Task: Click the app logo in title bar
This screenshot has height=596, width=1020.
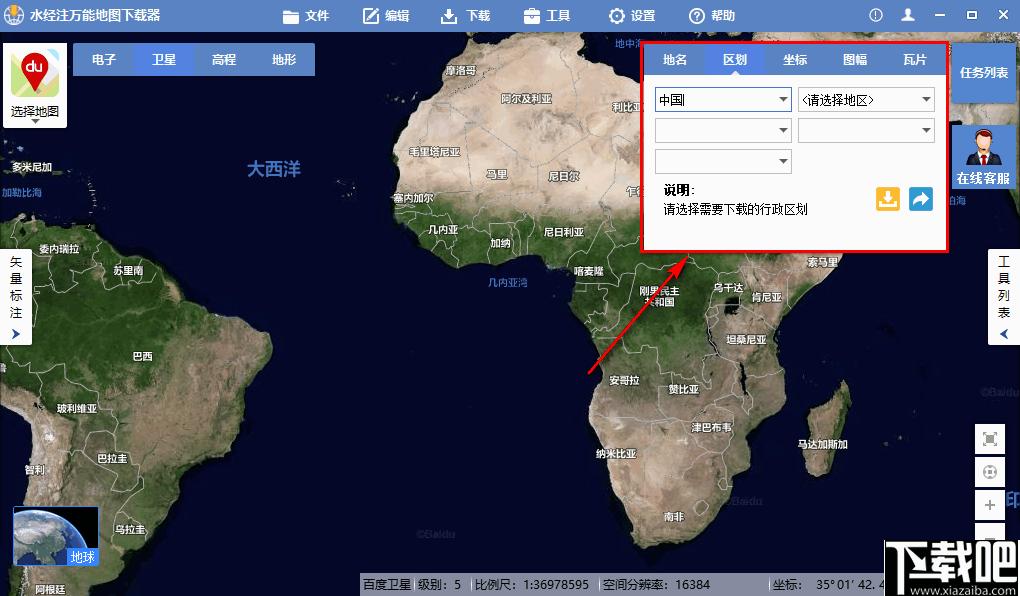Action: [x=14, y=15]
